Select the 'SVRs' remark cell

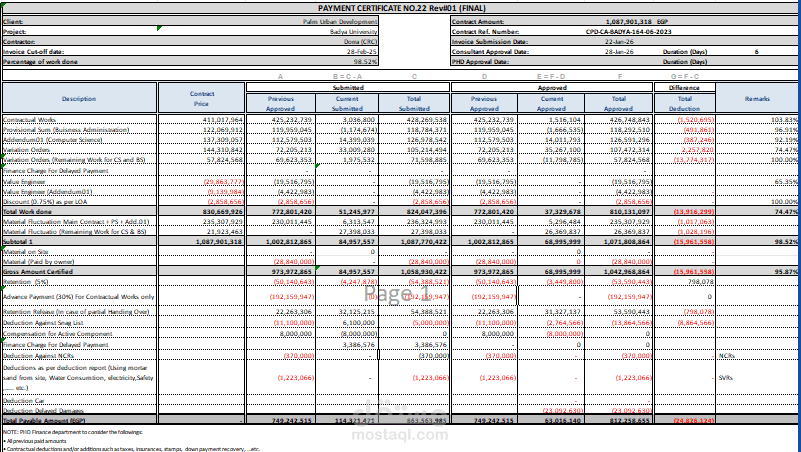click(726, 378)
